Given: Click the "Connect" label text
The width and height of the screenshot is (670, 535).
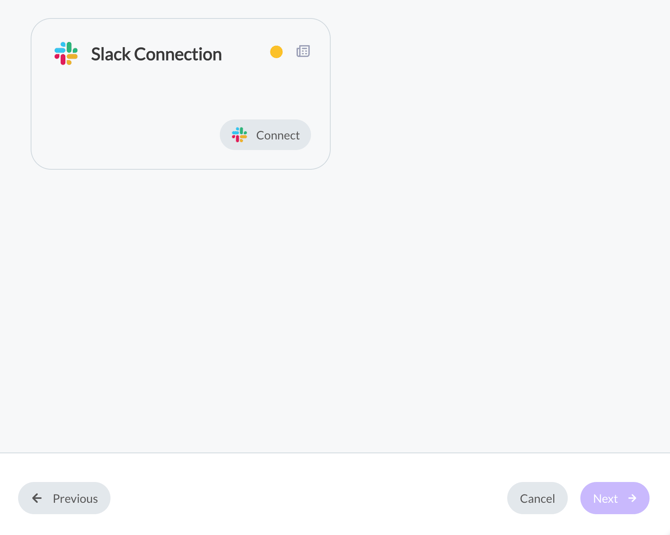Looking at the screenshot, I should click(x=277, y=135).
